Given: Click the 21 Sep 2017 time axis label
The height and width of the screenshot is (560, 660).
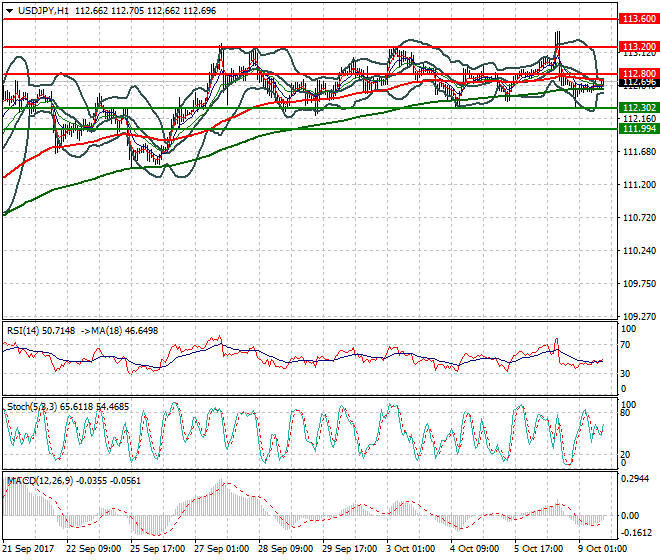Looking at the screenshot, I should (28, 549).
